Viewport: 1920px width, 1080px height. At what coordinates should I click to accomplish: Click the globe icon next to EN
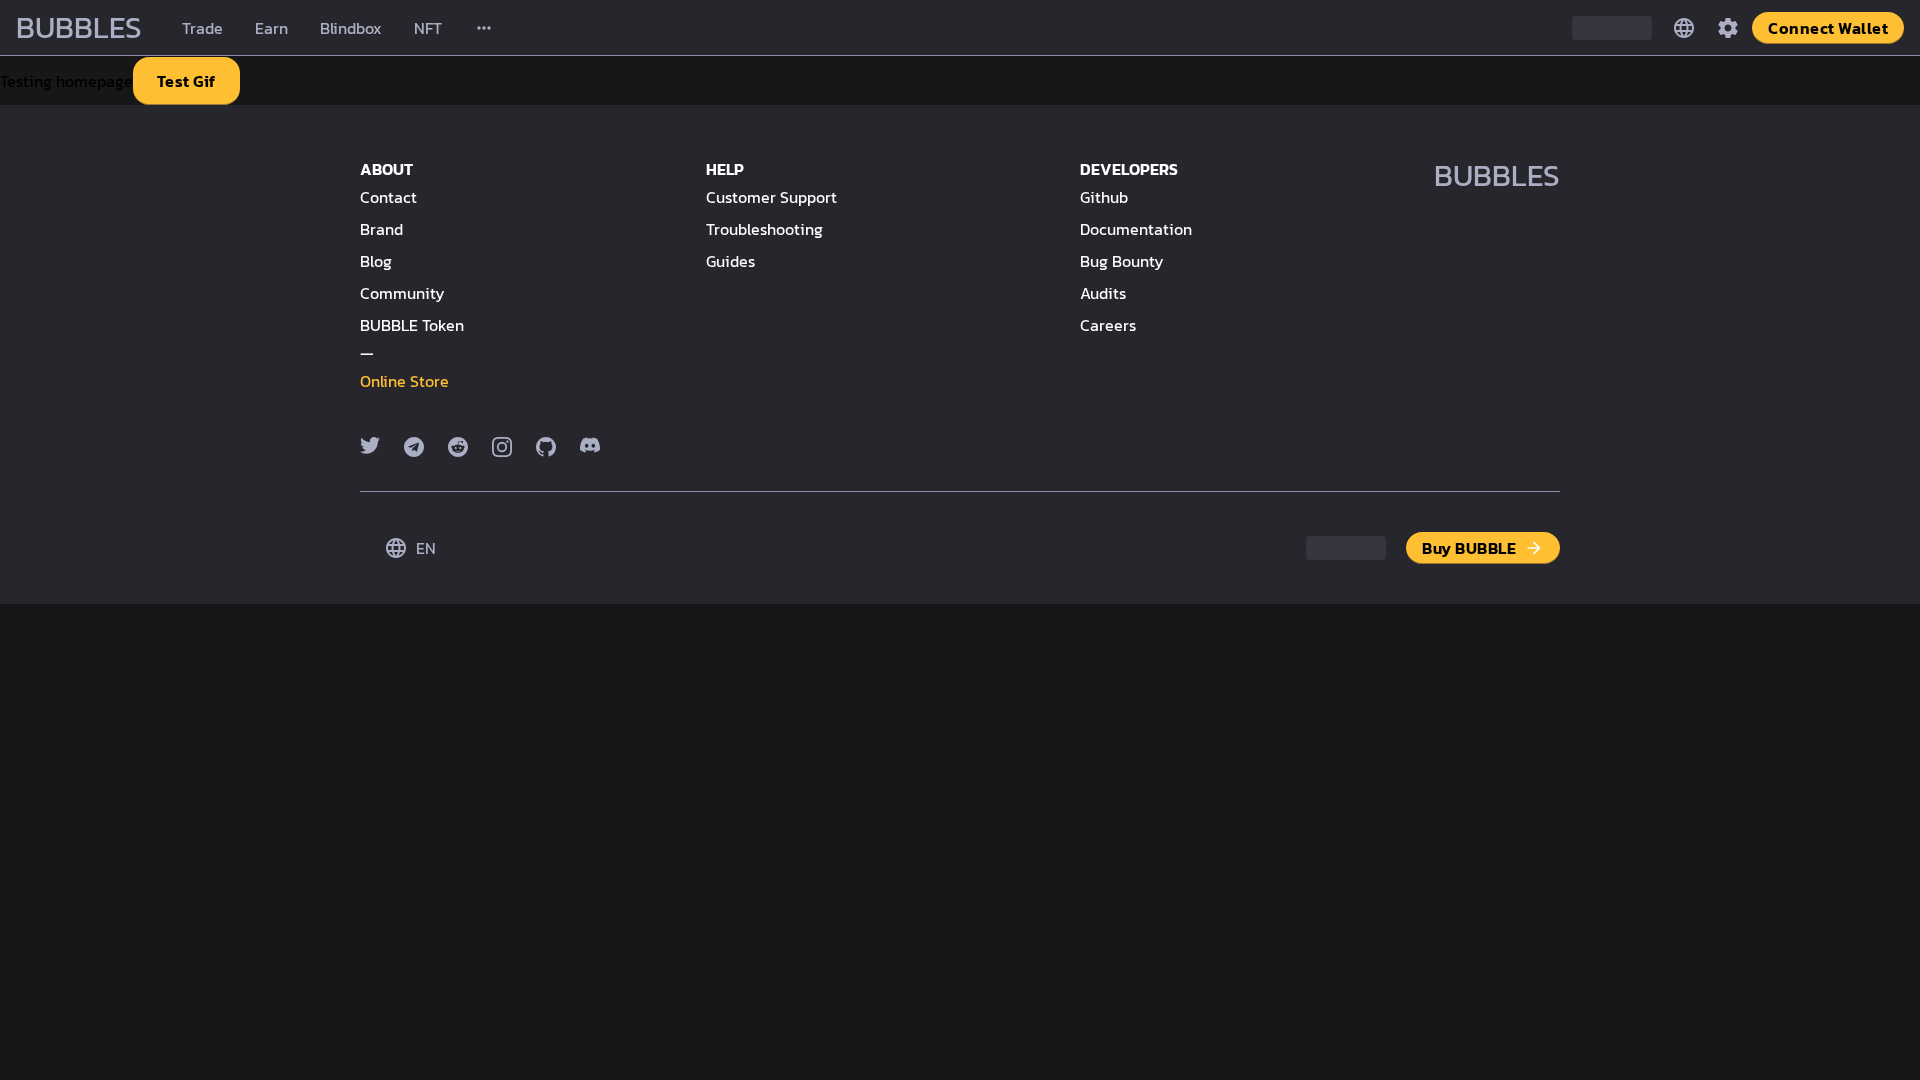tap(396, 548)
